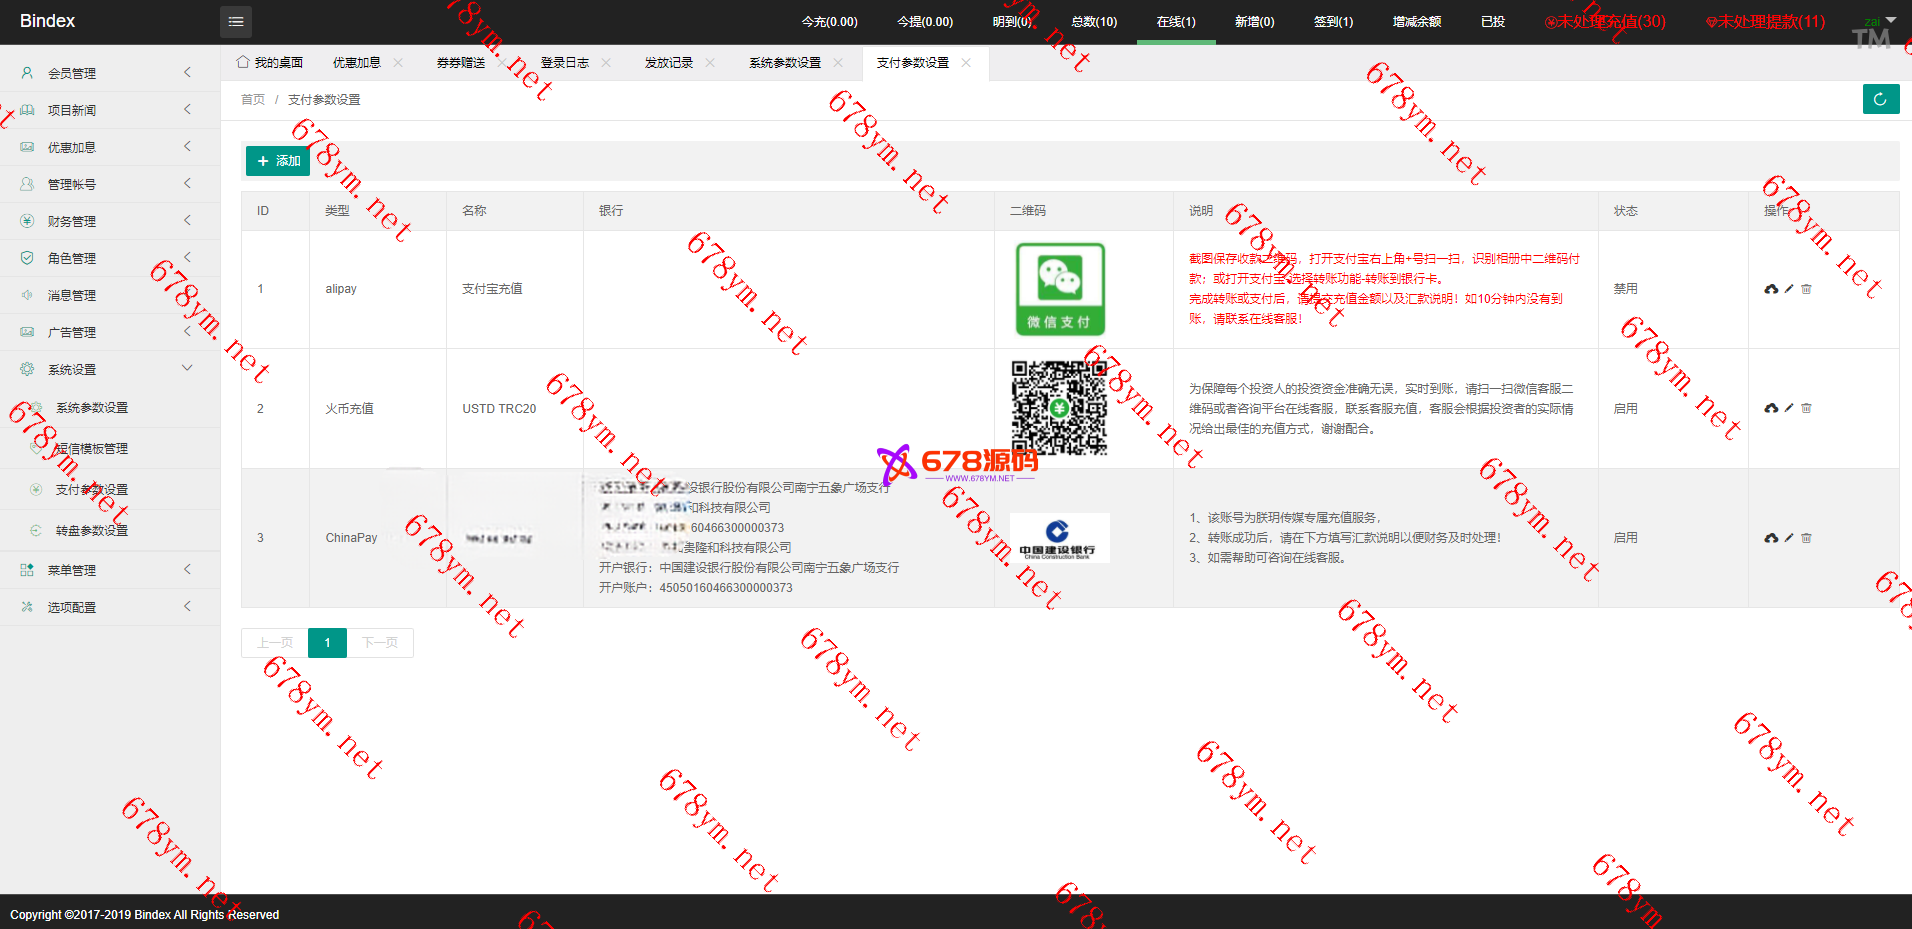The height and width of the screenshot is (929, 1912).
Task: Switch to the 系统参数设置 tab
Action: pyautogui.click(x=784, y=63)
